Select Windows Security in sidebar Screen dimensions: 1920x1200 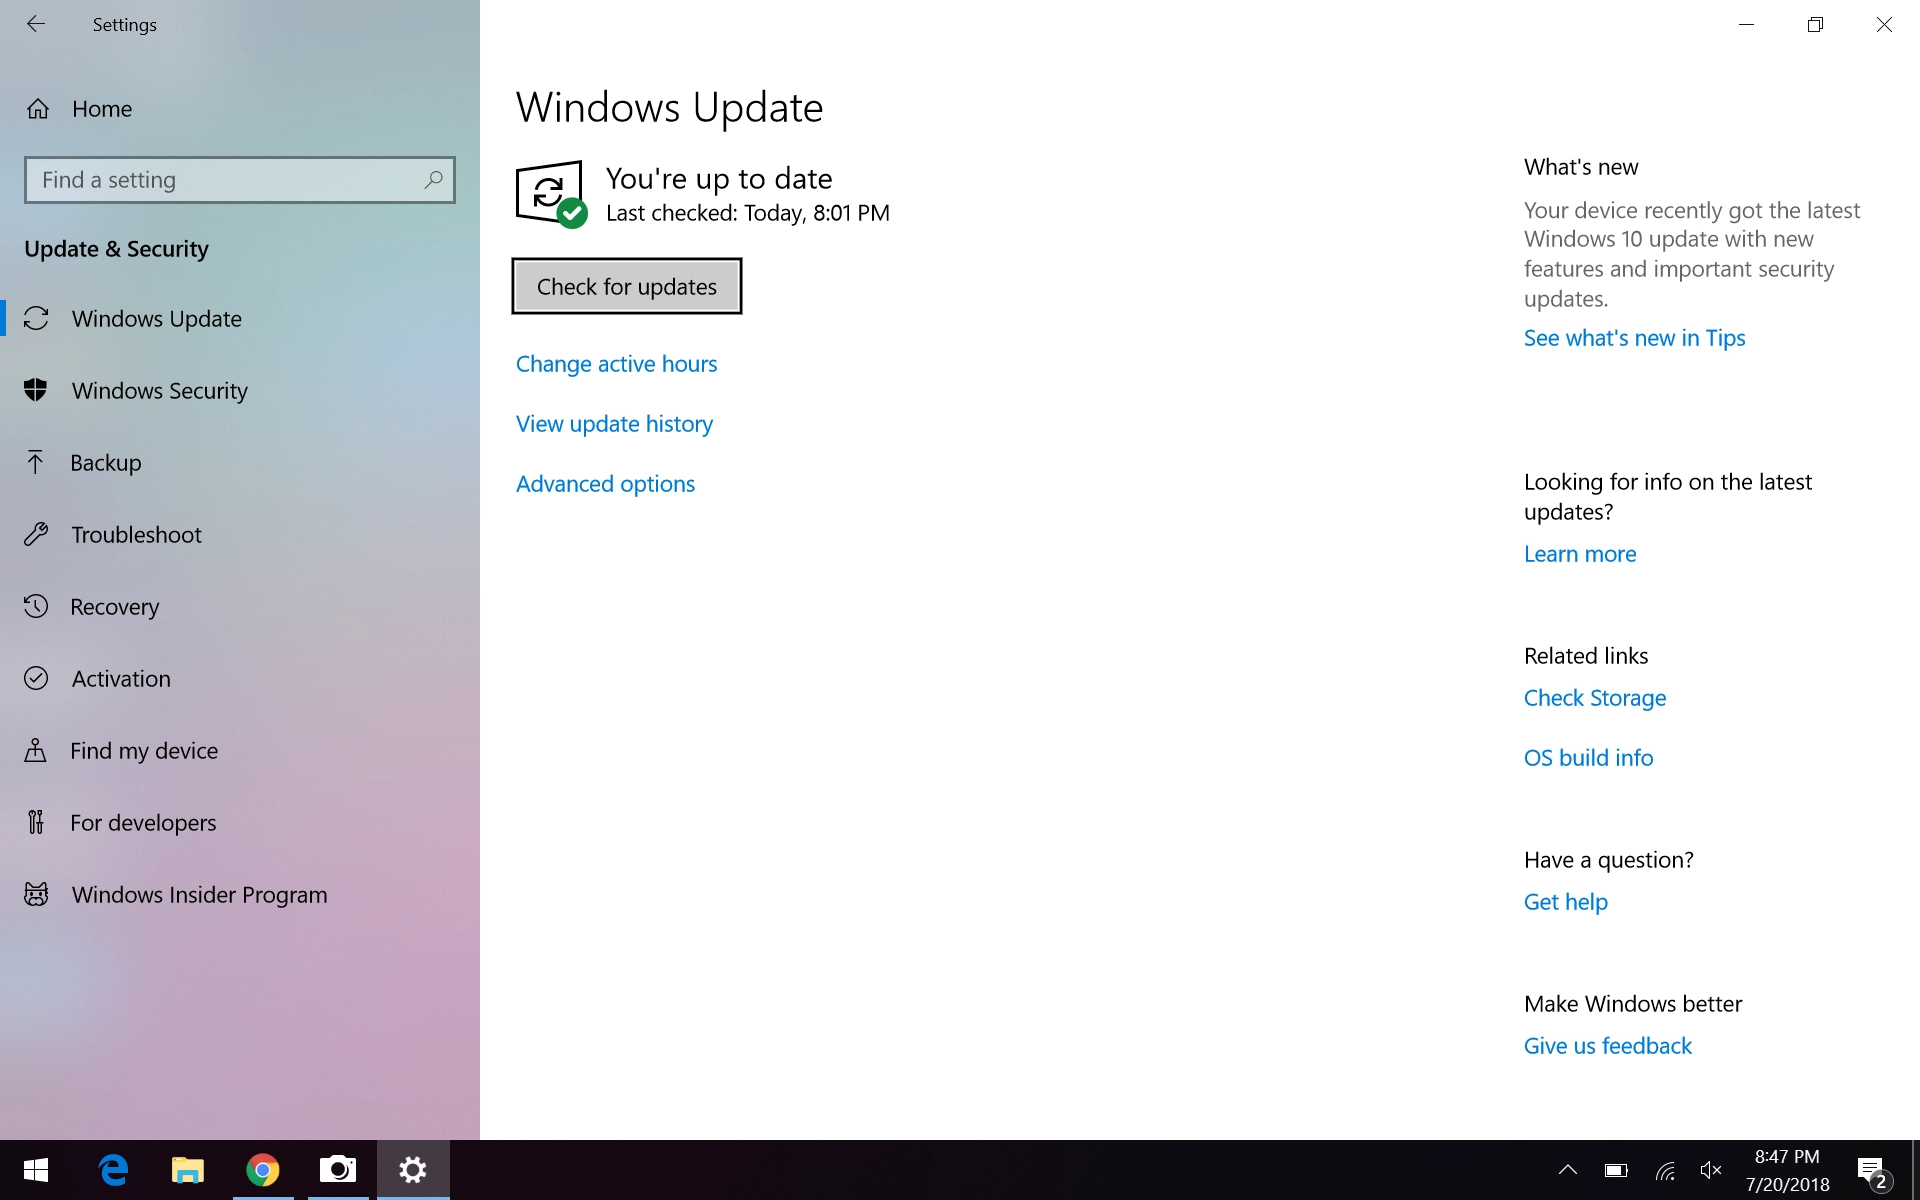click(x=240, y=390)
